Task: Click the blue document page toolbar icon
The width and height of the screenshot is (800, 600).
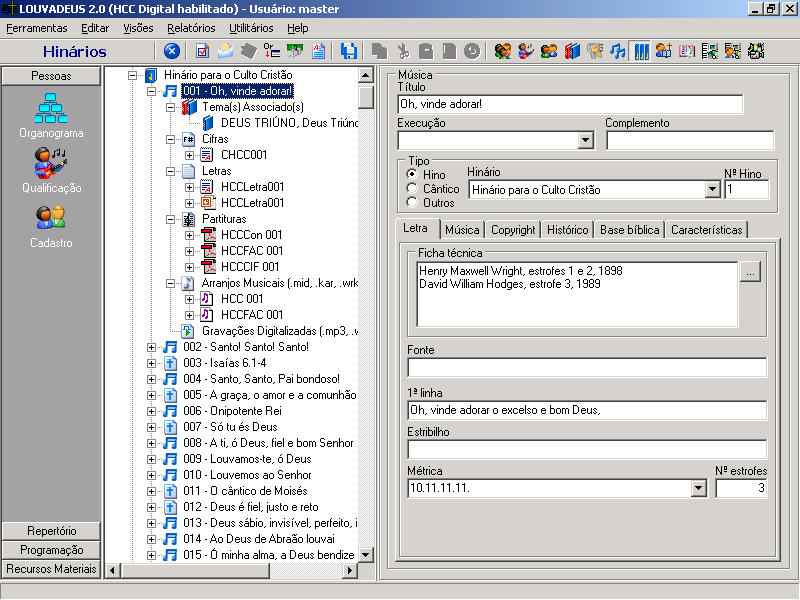Action: (x=319, y=51)
